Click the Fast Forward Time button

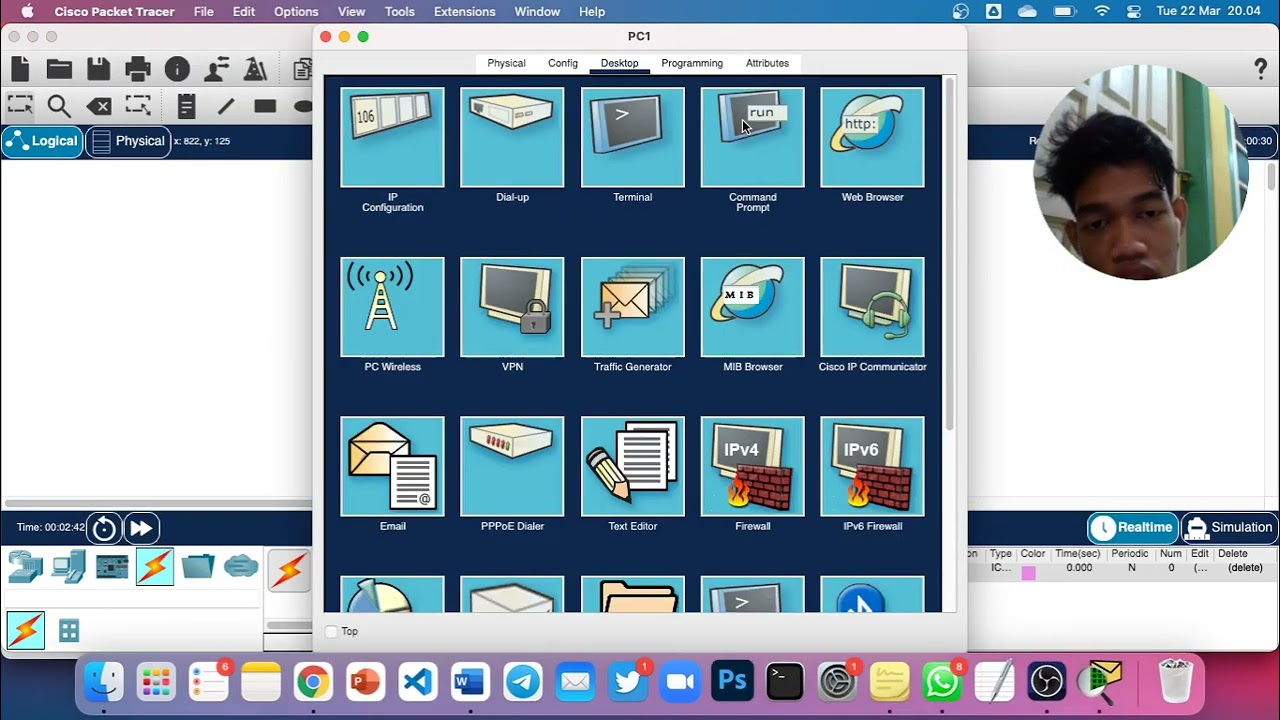(x=141, y=528)
